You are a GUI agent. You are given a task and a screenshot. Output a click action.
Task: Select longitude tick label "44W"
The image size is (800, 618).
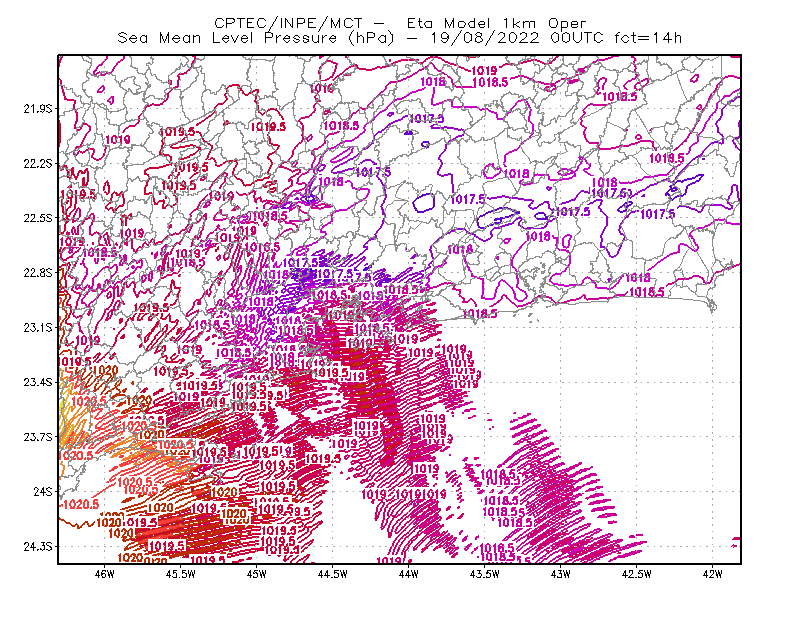point(409,574)
